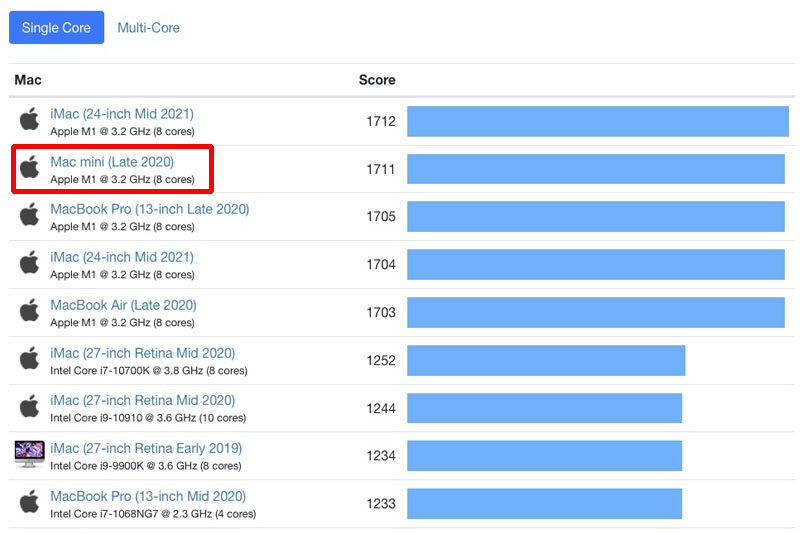Open the MacBook Pro (13-inch Mid 2020) link
This screenshot has height=533, width=800.
[x=148, y=496]
